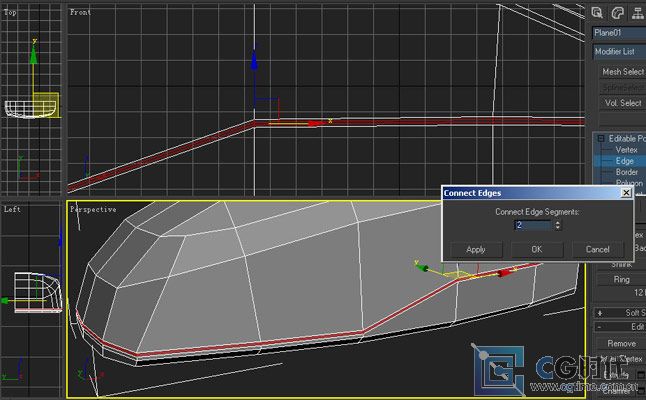Click the green Y-axis gizmo handle in Perspective
646x400 pixels.
coord(421,267)
